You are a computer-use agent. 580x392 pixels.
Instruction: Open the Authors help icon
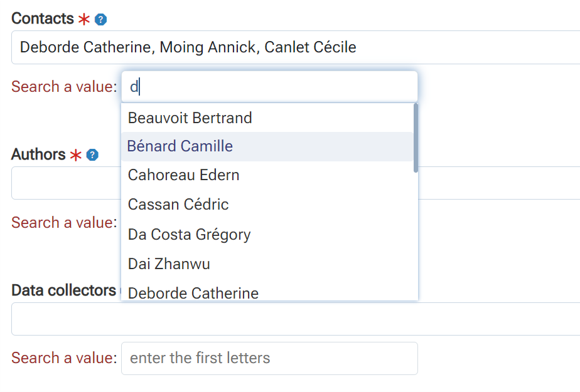click(x=92, y=155)
